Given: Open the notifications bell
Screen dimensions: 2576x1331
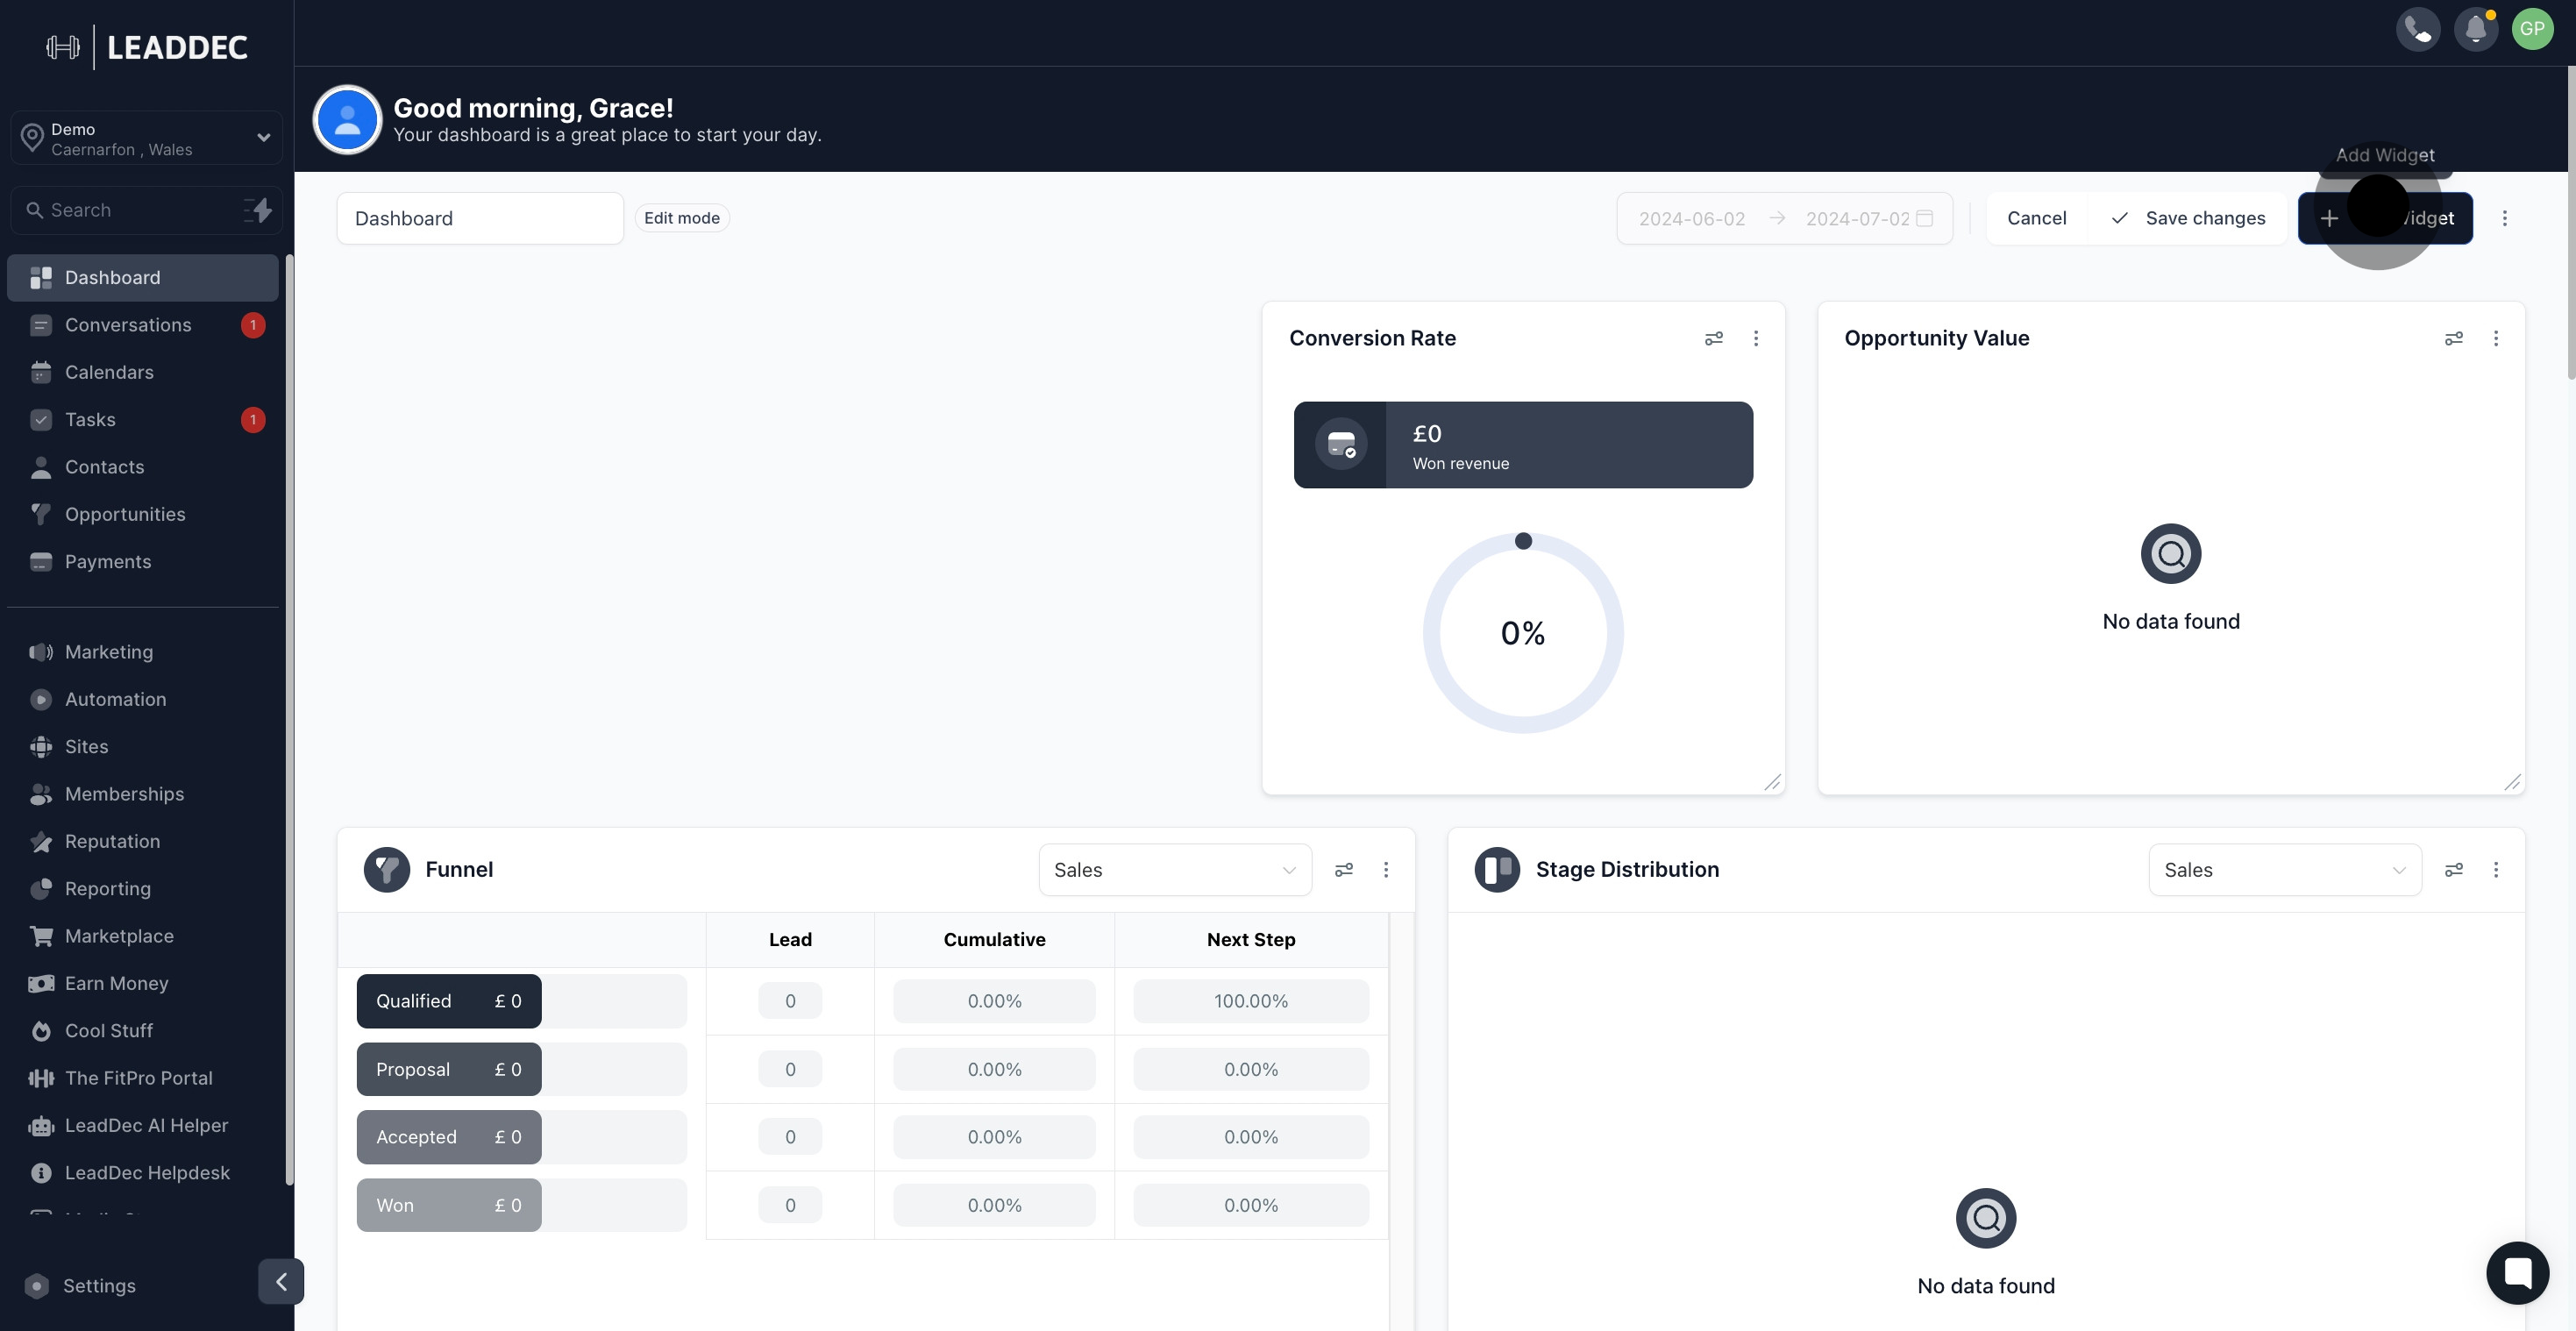Looking at the screenshot, I should pyautogui.click(x=2475, y=29).
